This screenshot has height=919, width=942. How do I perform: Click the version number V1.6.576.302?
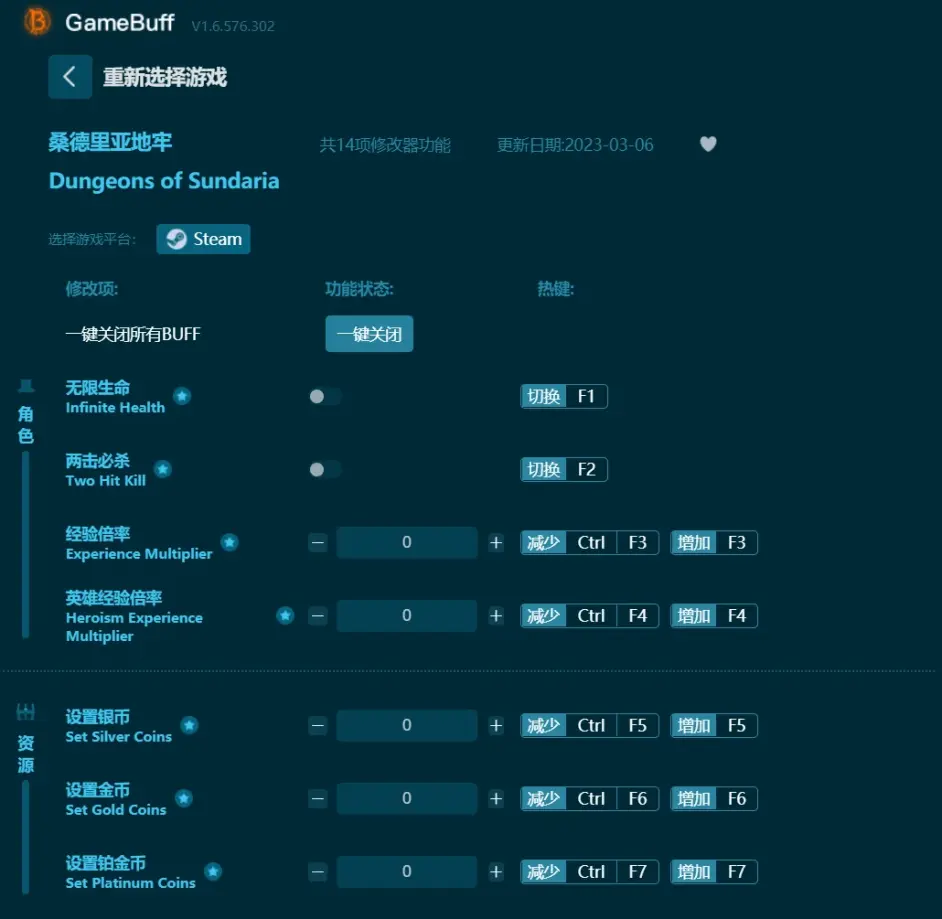coord(233,26)
